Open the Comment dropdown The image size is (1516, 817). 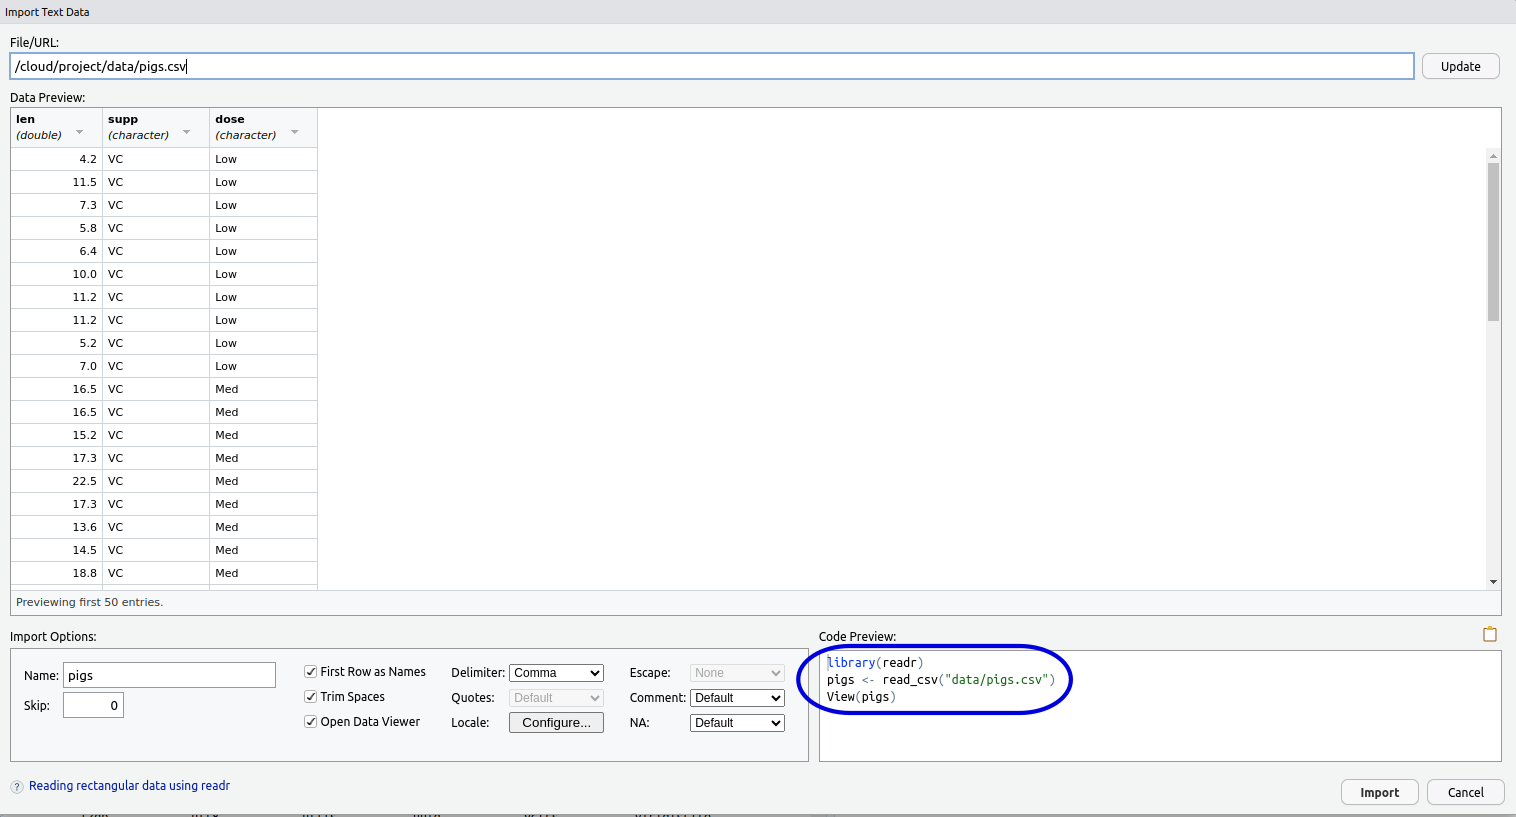(x=736, y=698)
